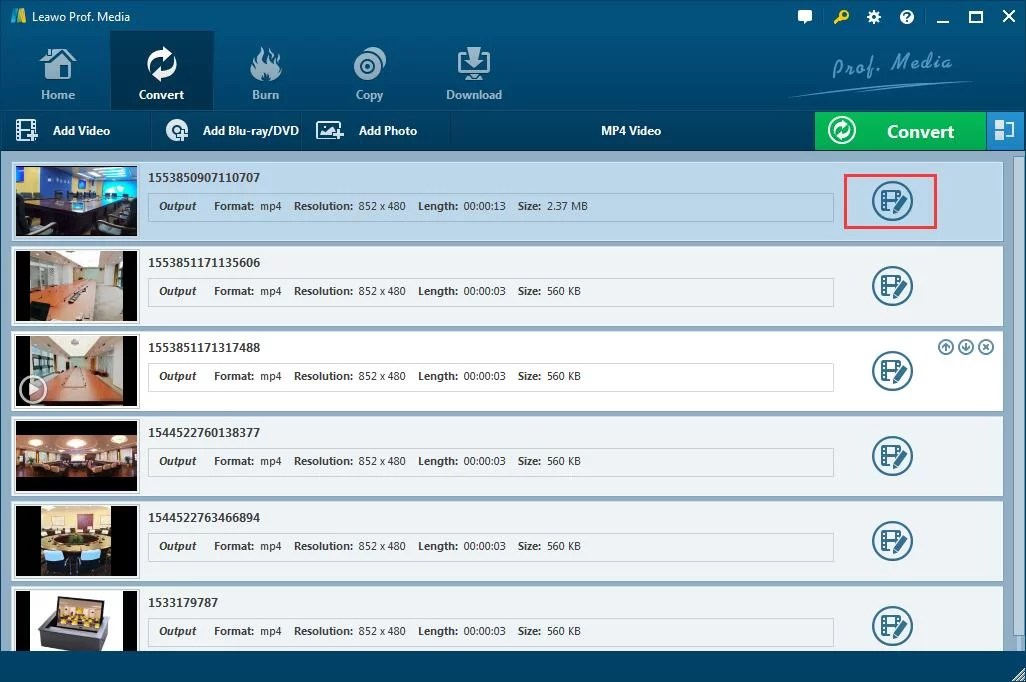Toggle the side panel layout icon
Image resolution: width=1026 pixels, height=682 pixels.
click(x=1004, y=131)
